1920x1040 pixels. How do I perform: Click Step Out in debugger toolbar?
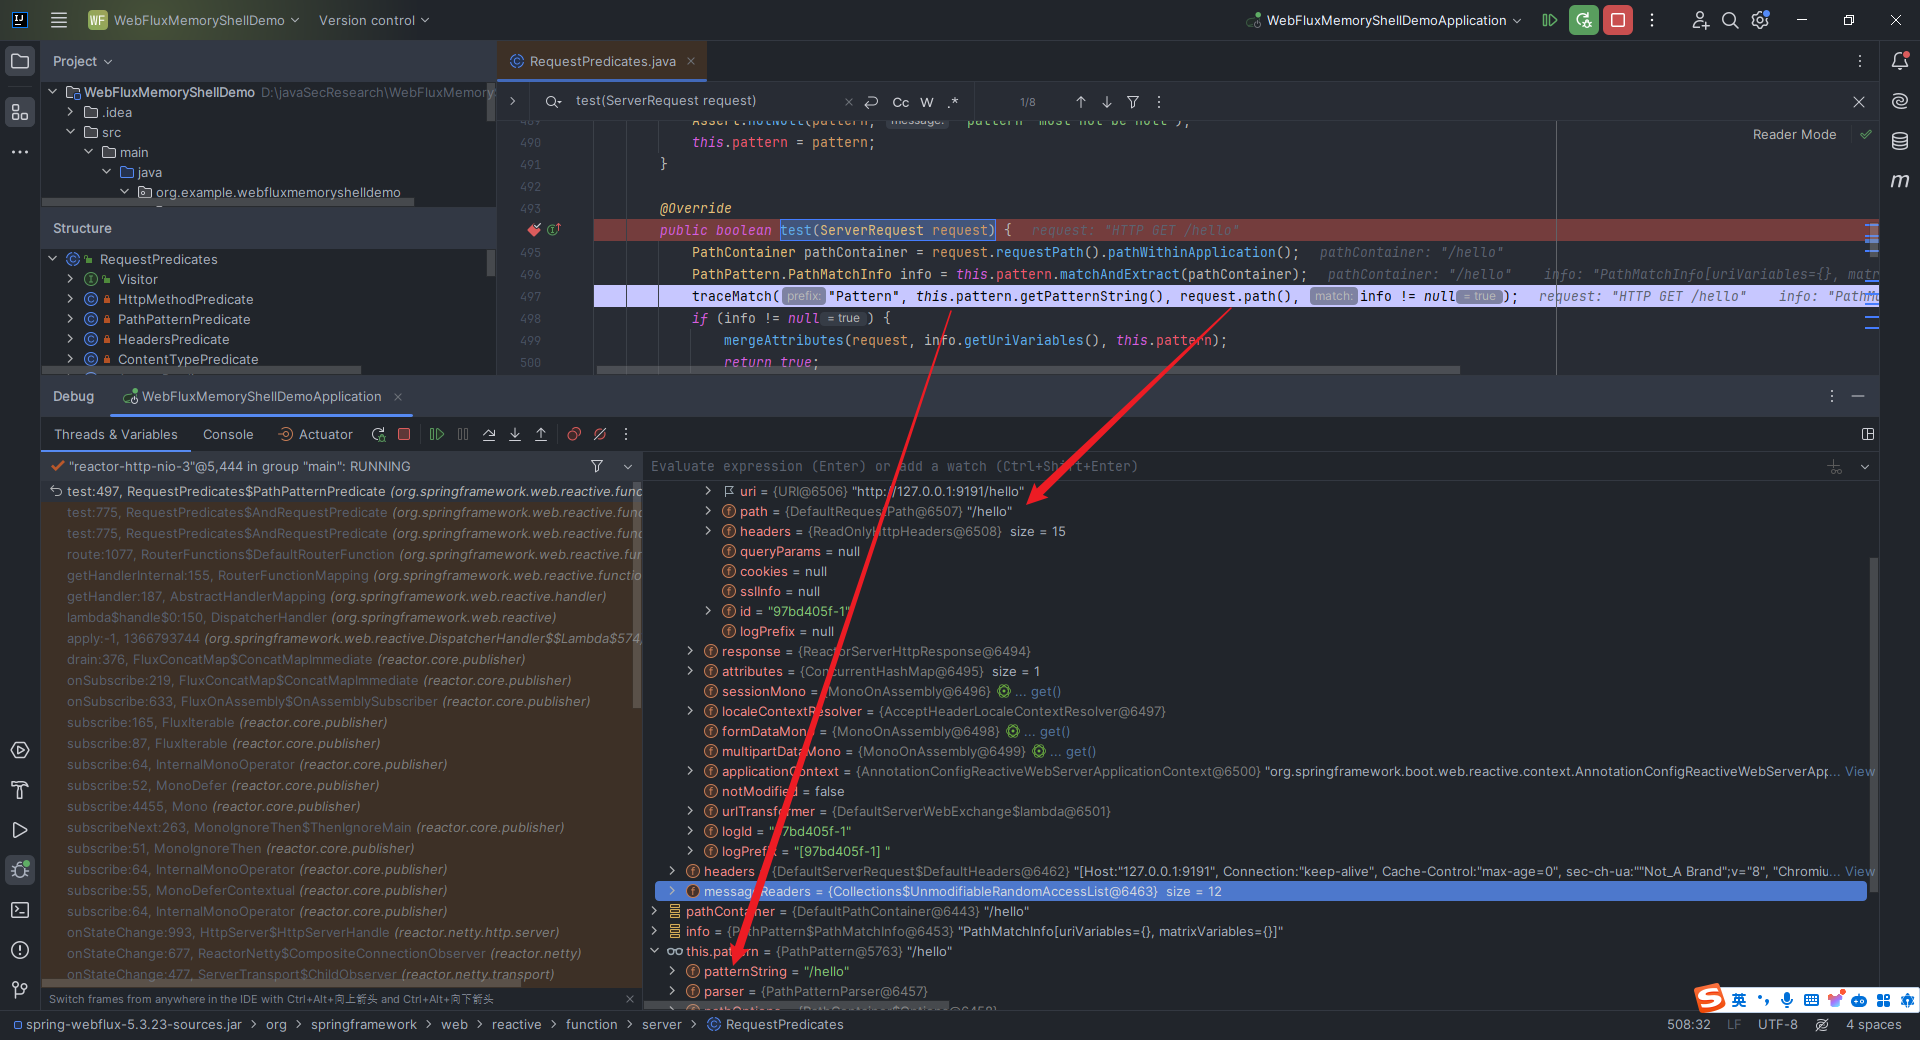coord(541,434)
